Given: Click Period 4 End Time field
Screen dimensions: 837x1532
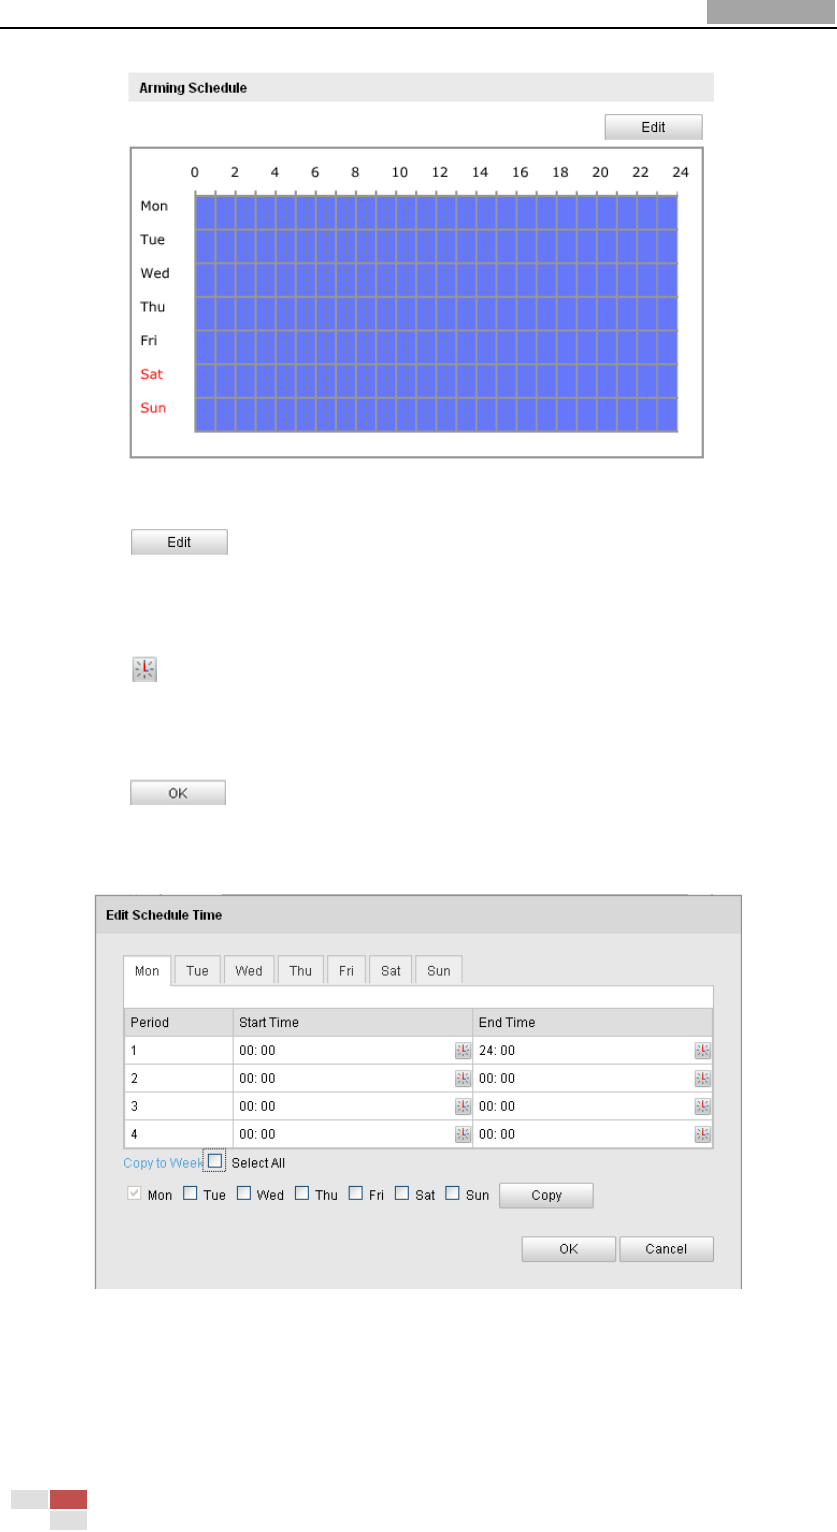Looking at the screenshot, I should (593, 1134).
